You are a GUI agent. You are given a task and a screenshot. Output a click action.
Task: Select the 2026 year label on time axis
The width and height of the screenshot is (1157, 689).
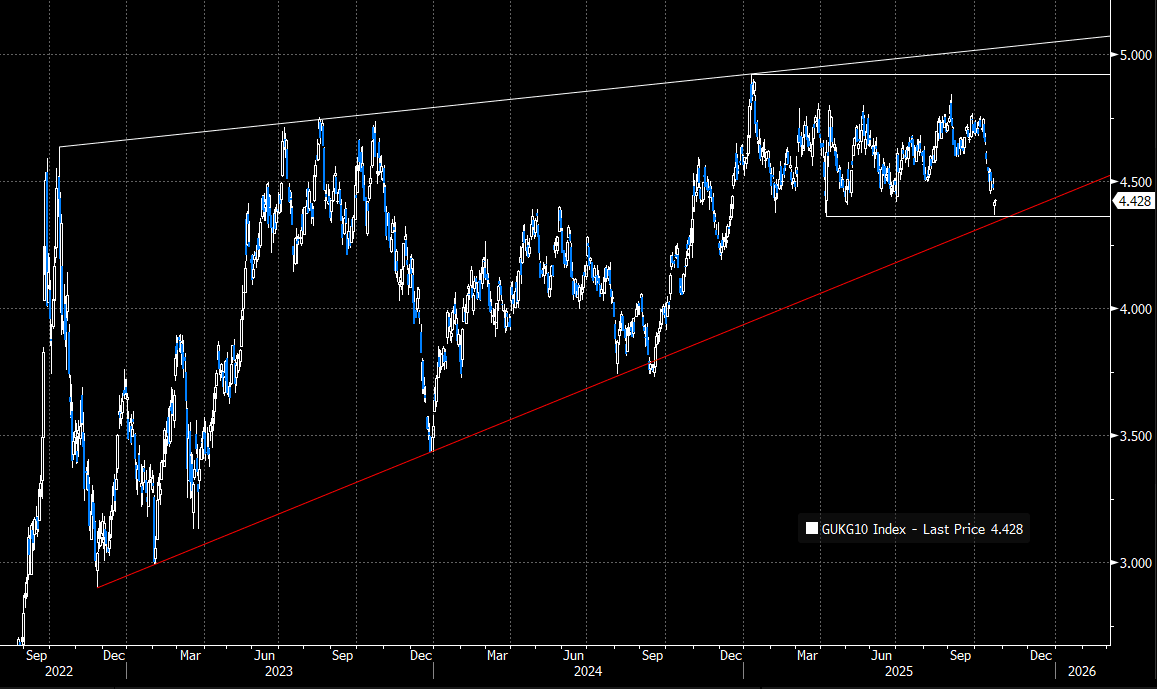[1082, 671]
